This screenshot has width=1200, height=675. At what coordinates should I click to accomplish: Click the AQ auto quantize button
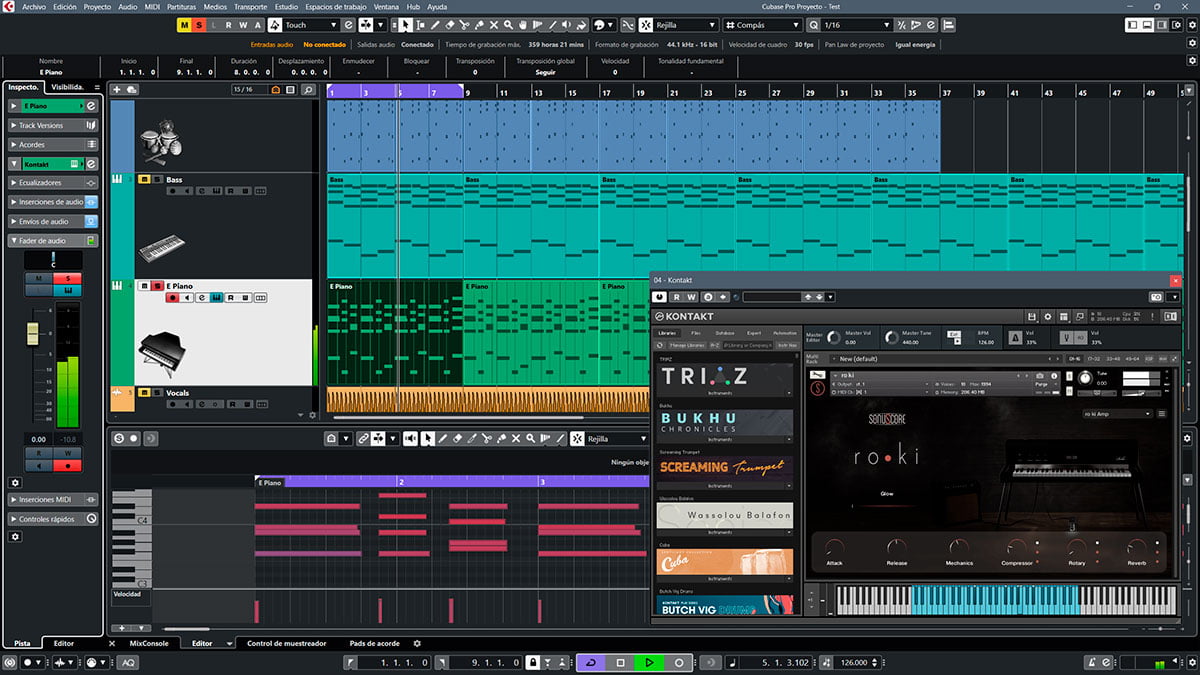pos(128,662)
